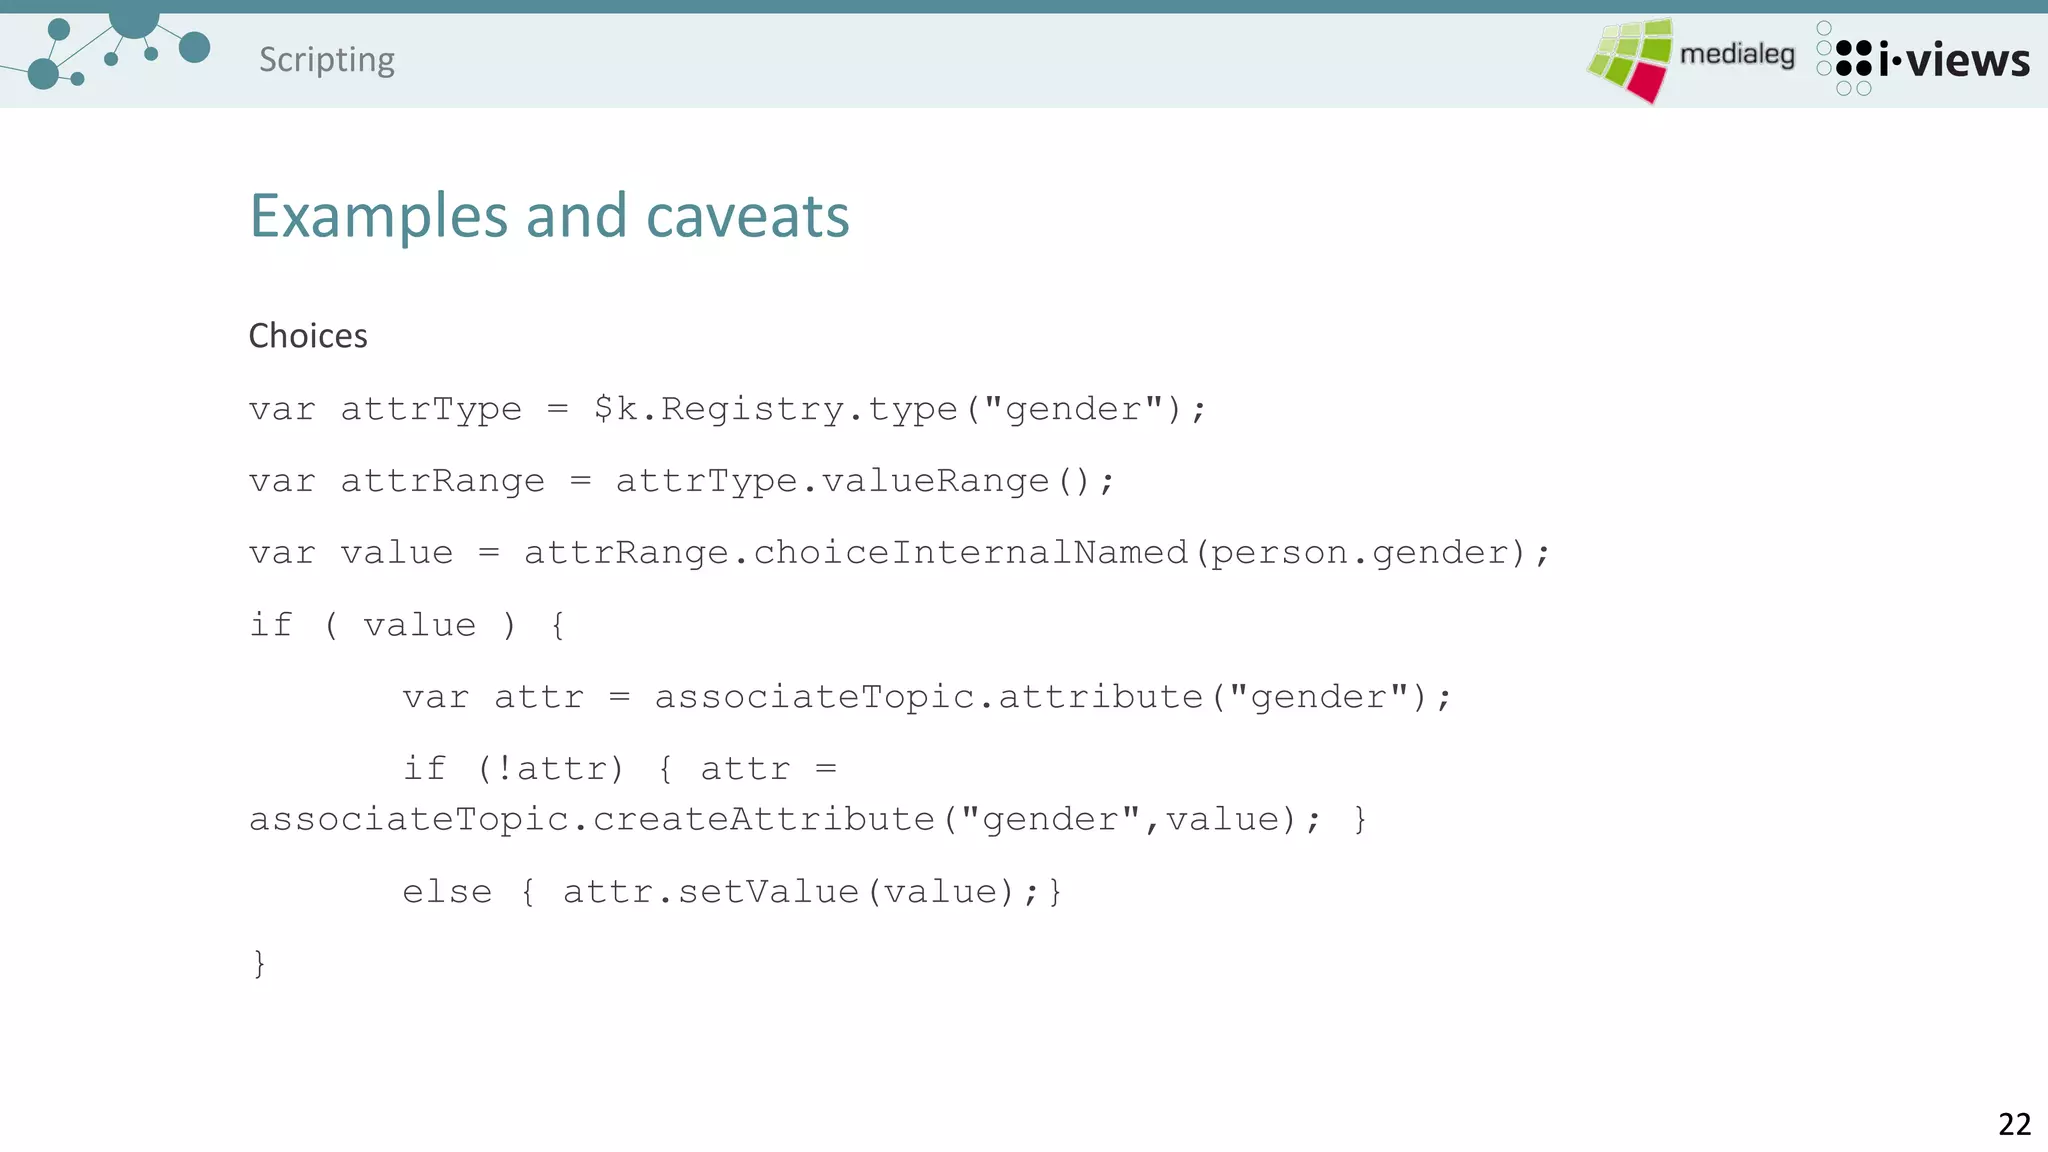The height and width of the screenshot is (1152, 2048).
Task: Click the slide number 22
Action: click(2014, 1124)
